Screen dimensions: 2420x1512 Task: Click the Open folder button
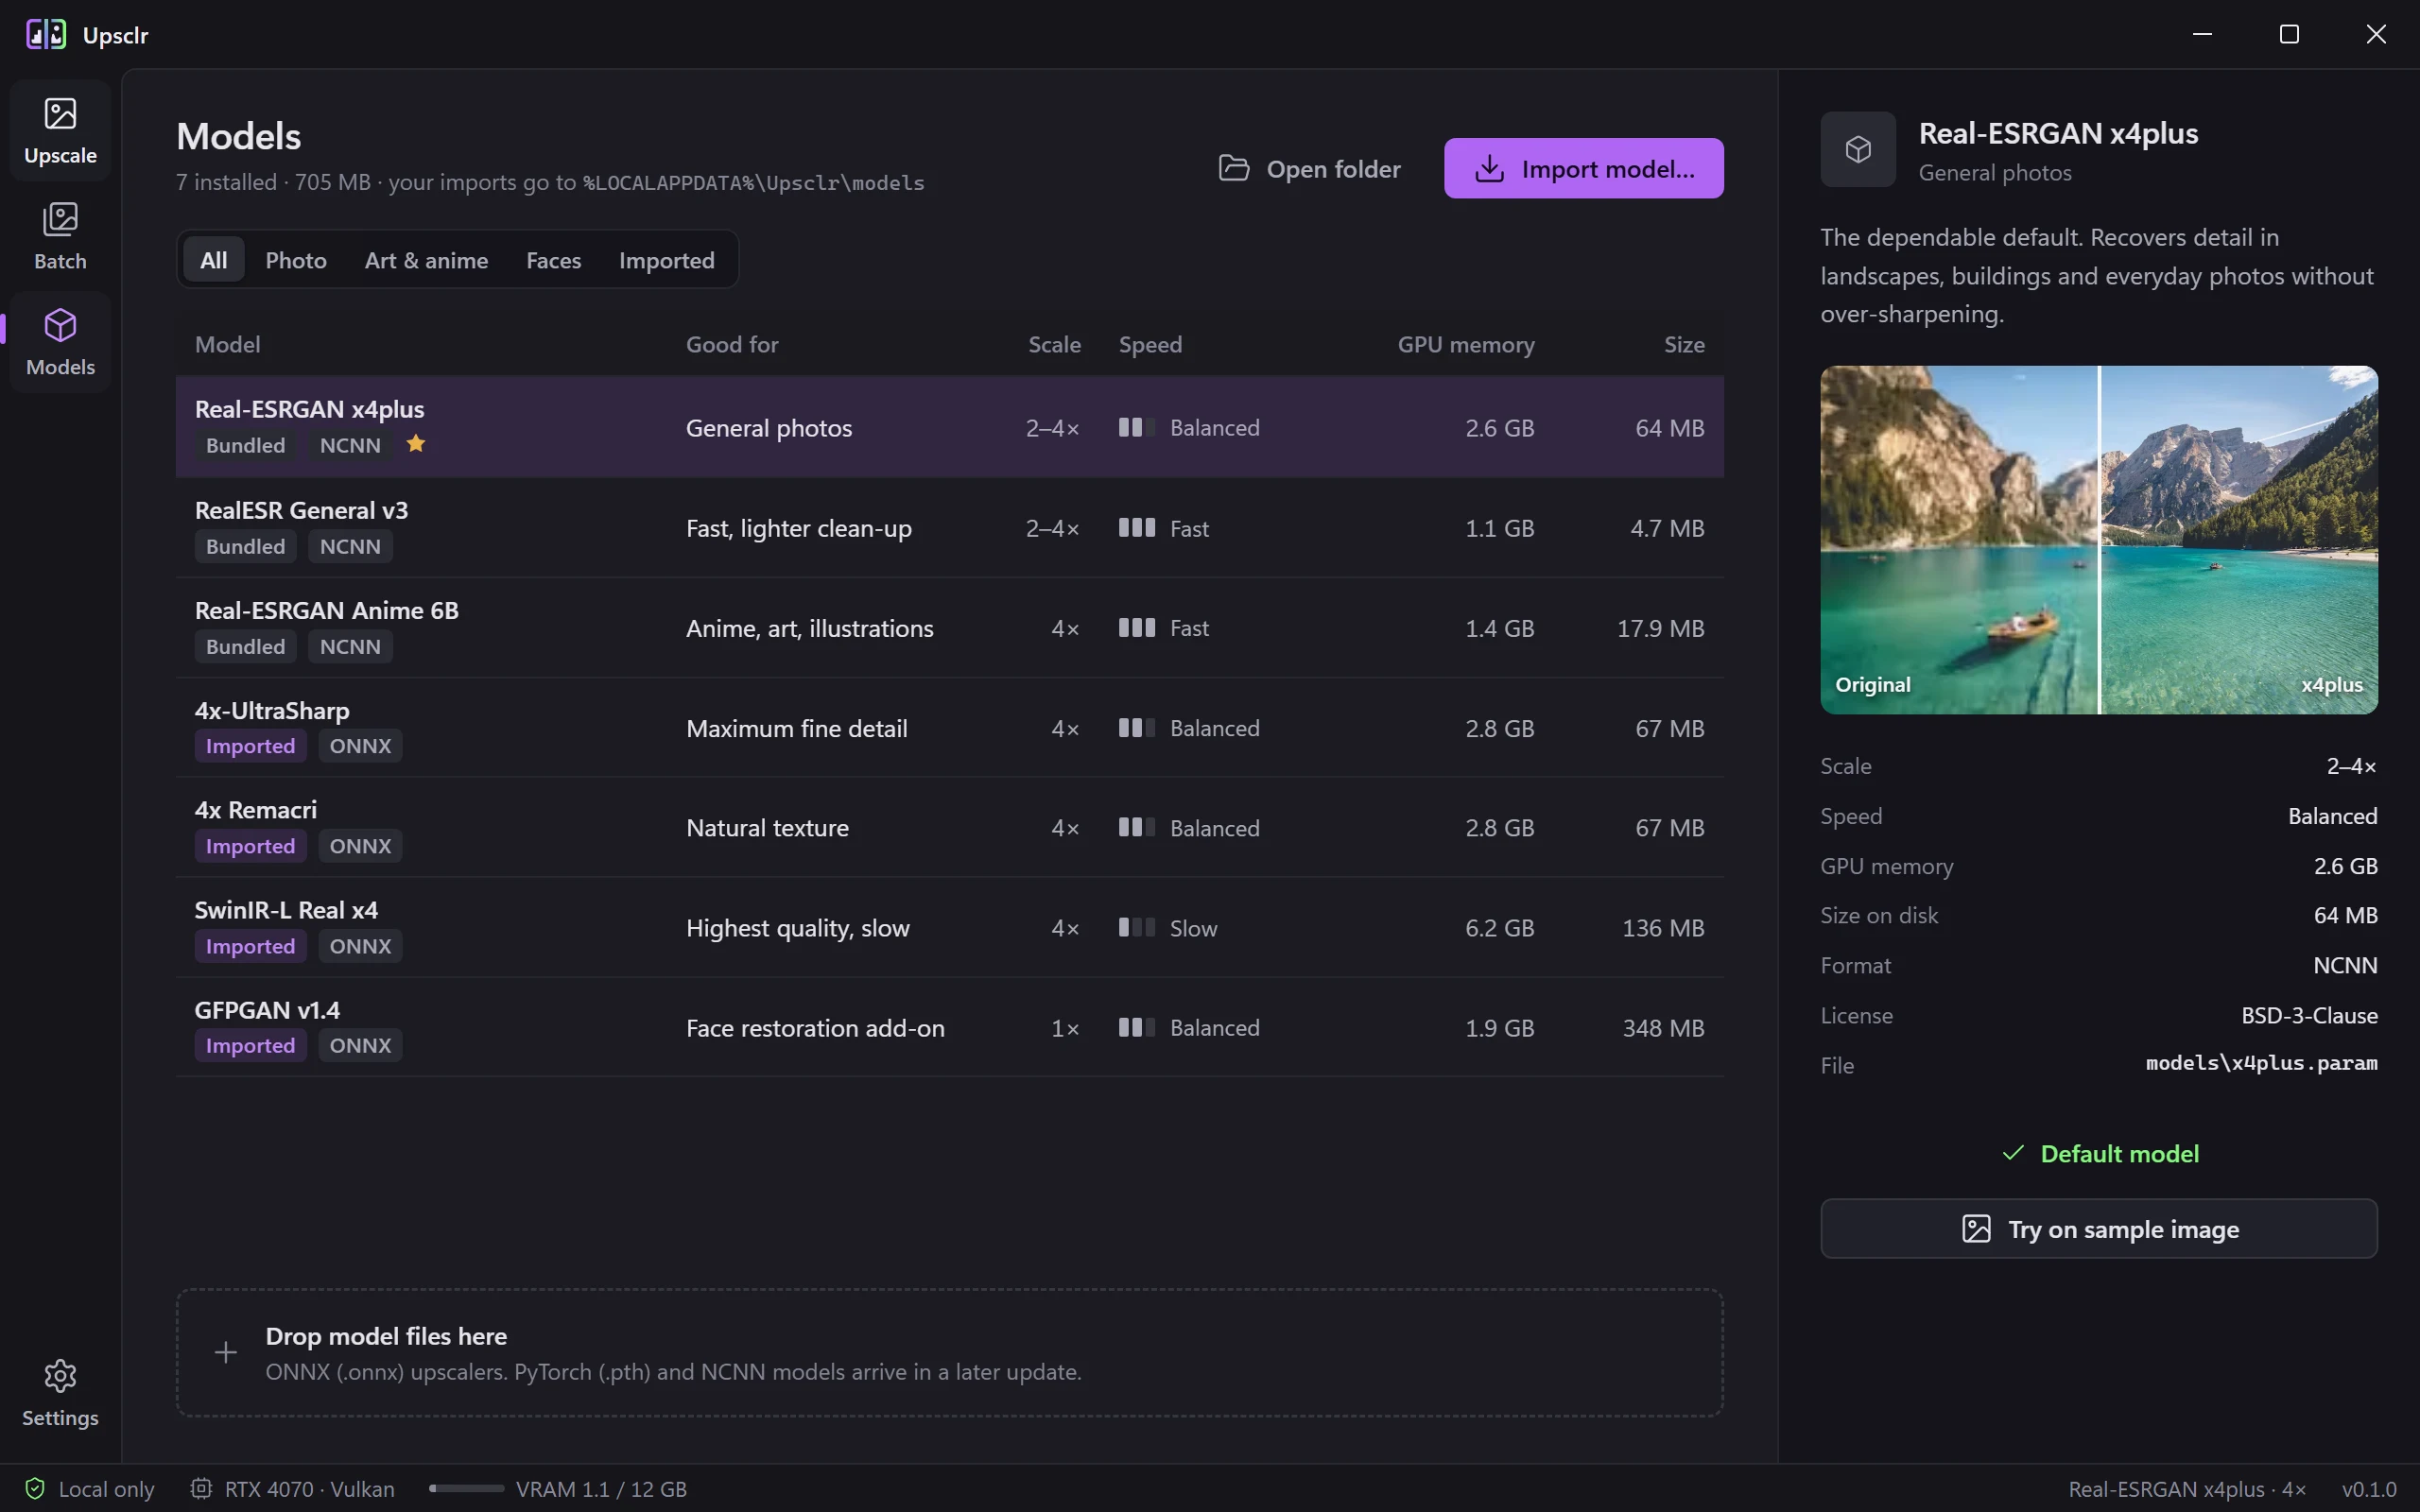pos(1310,168)
